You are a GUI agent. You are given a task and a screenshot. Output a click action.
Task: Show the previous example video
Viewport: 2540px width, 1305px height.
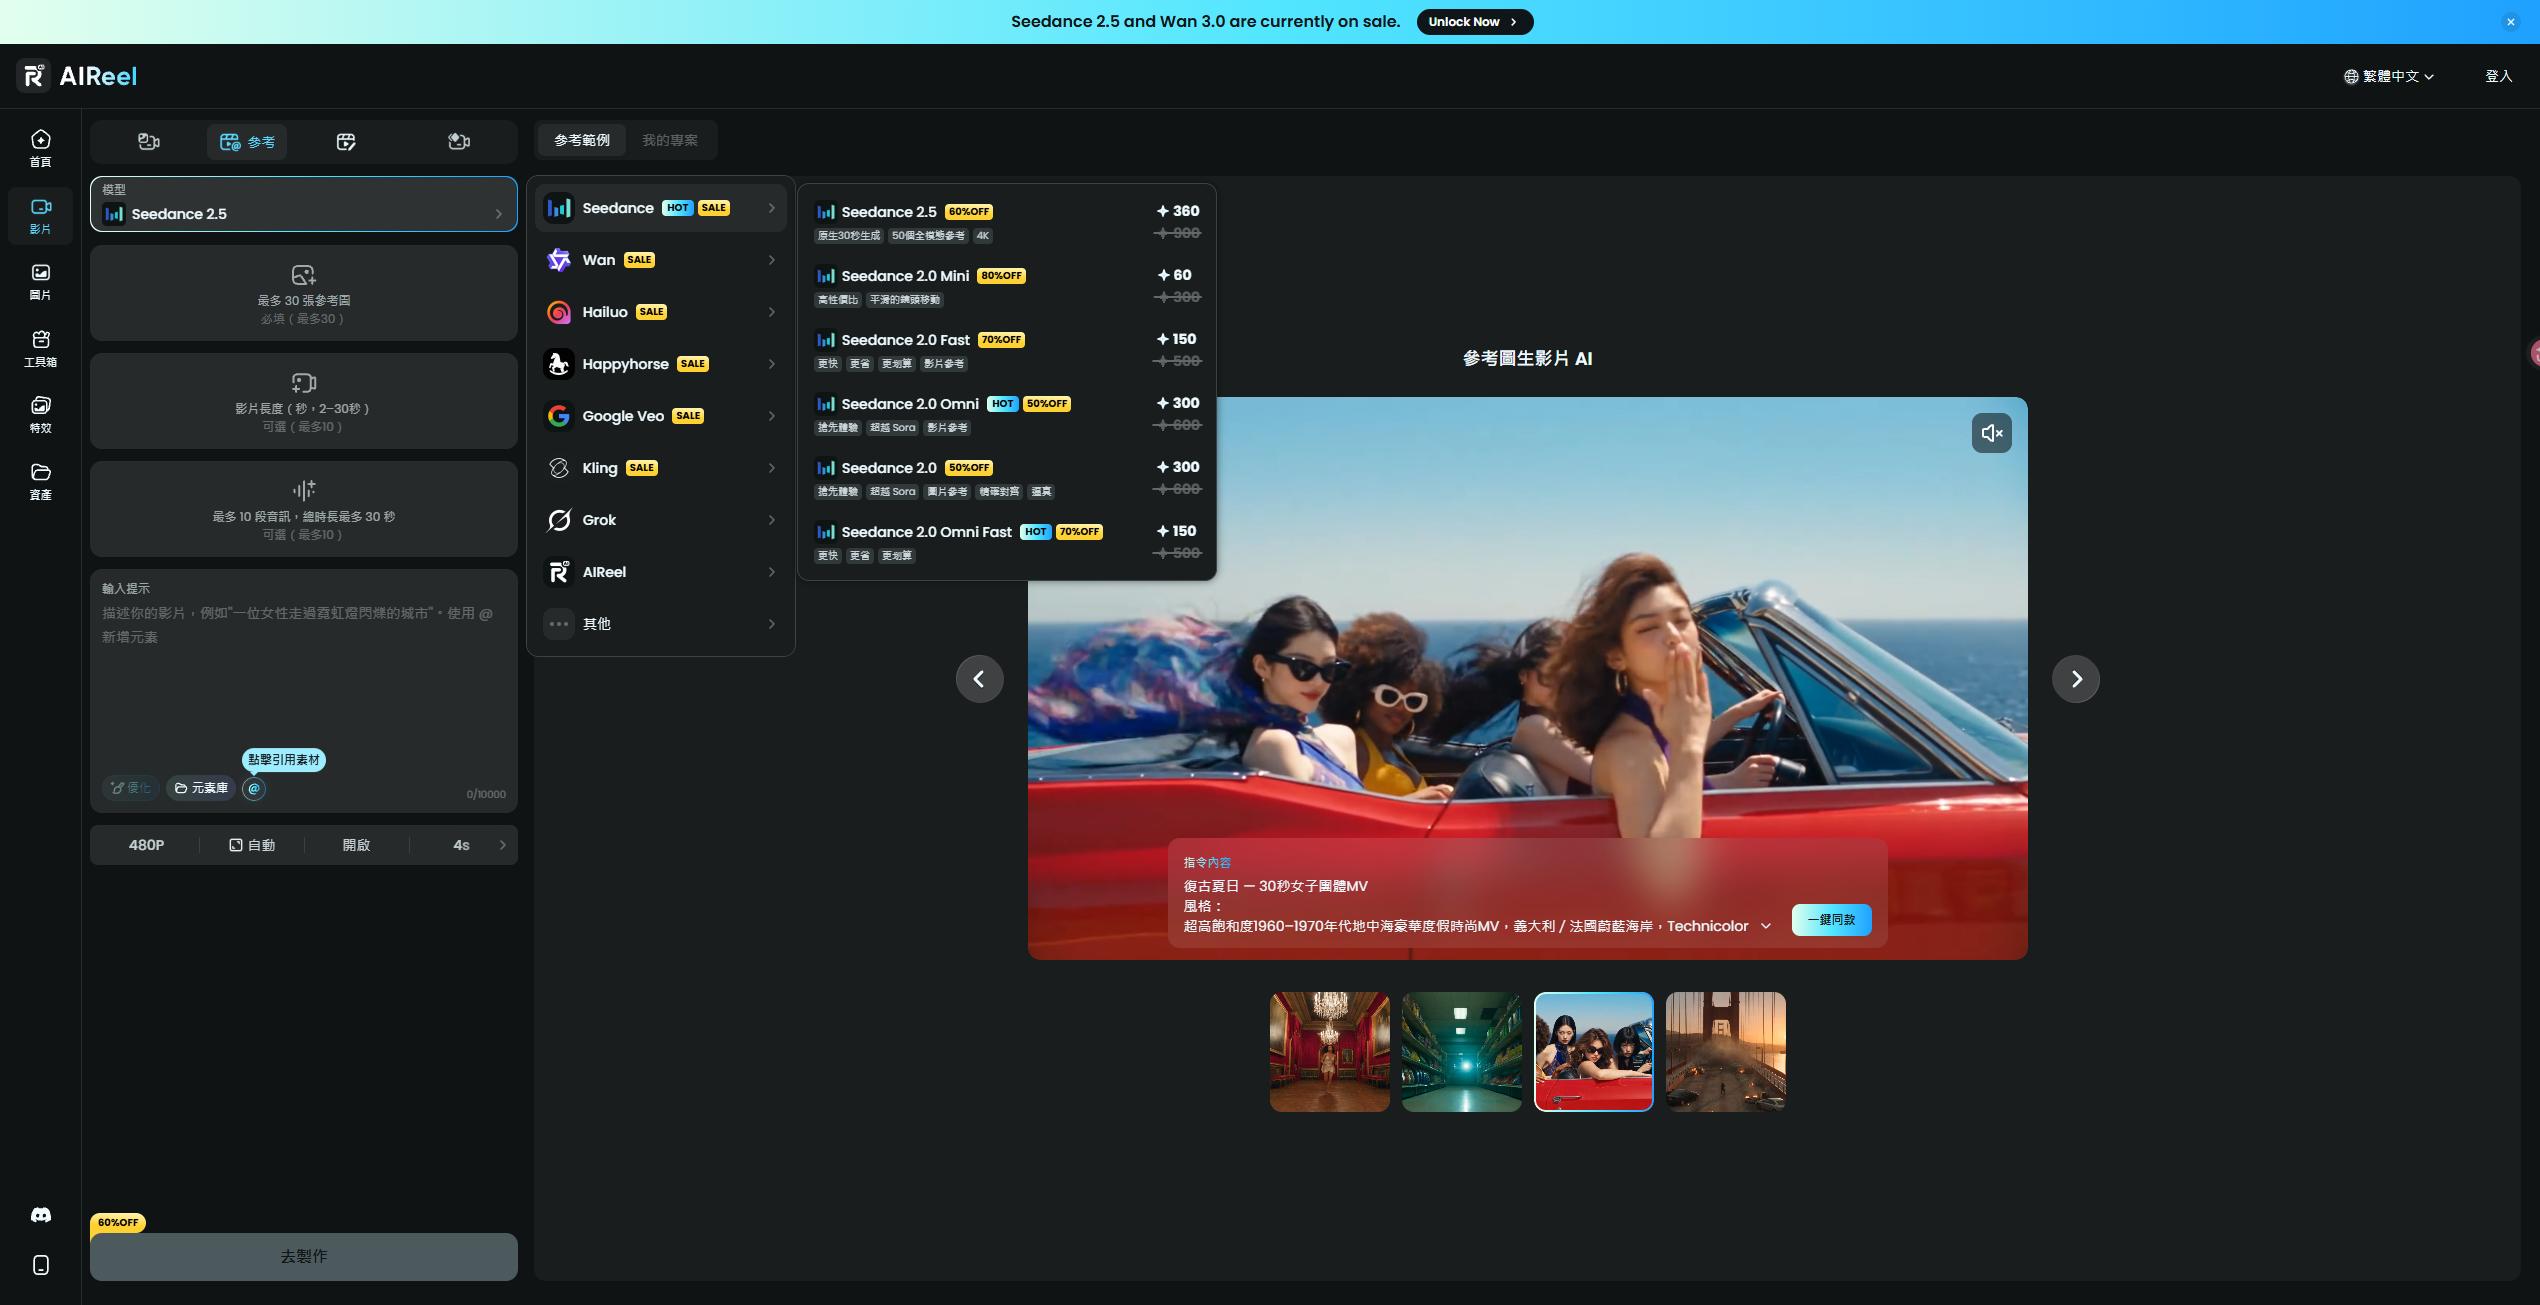pos(979,679)
